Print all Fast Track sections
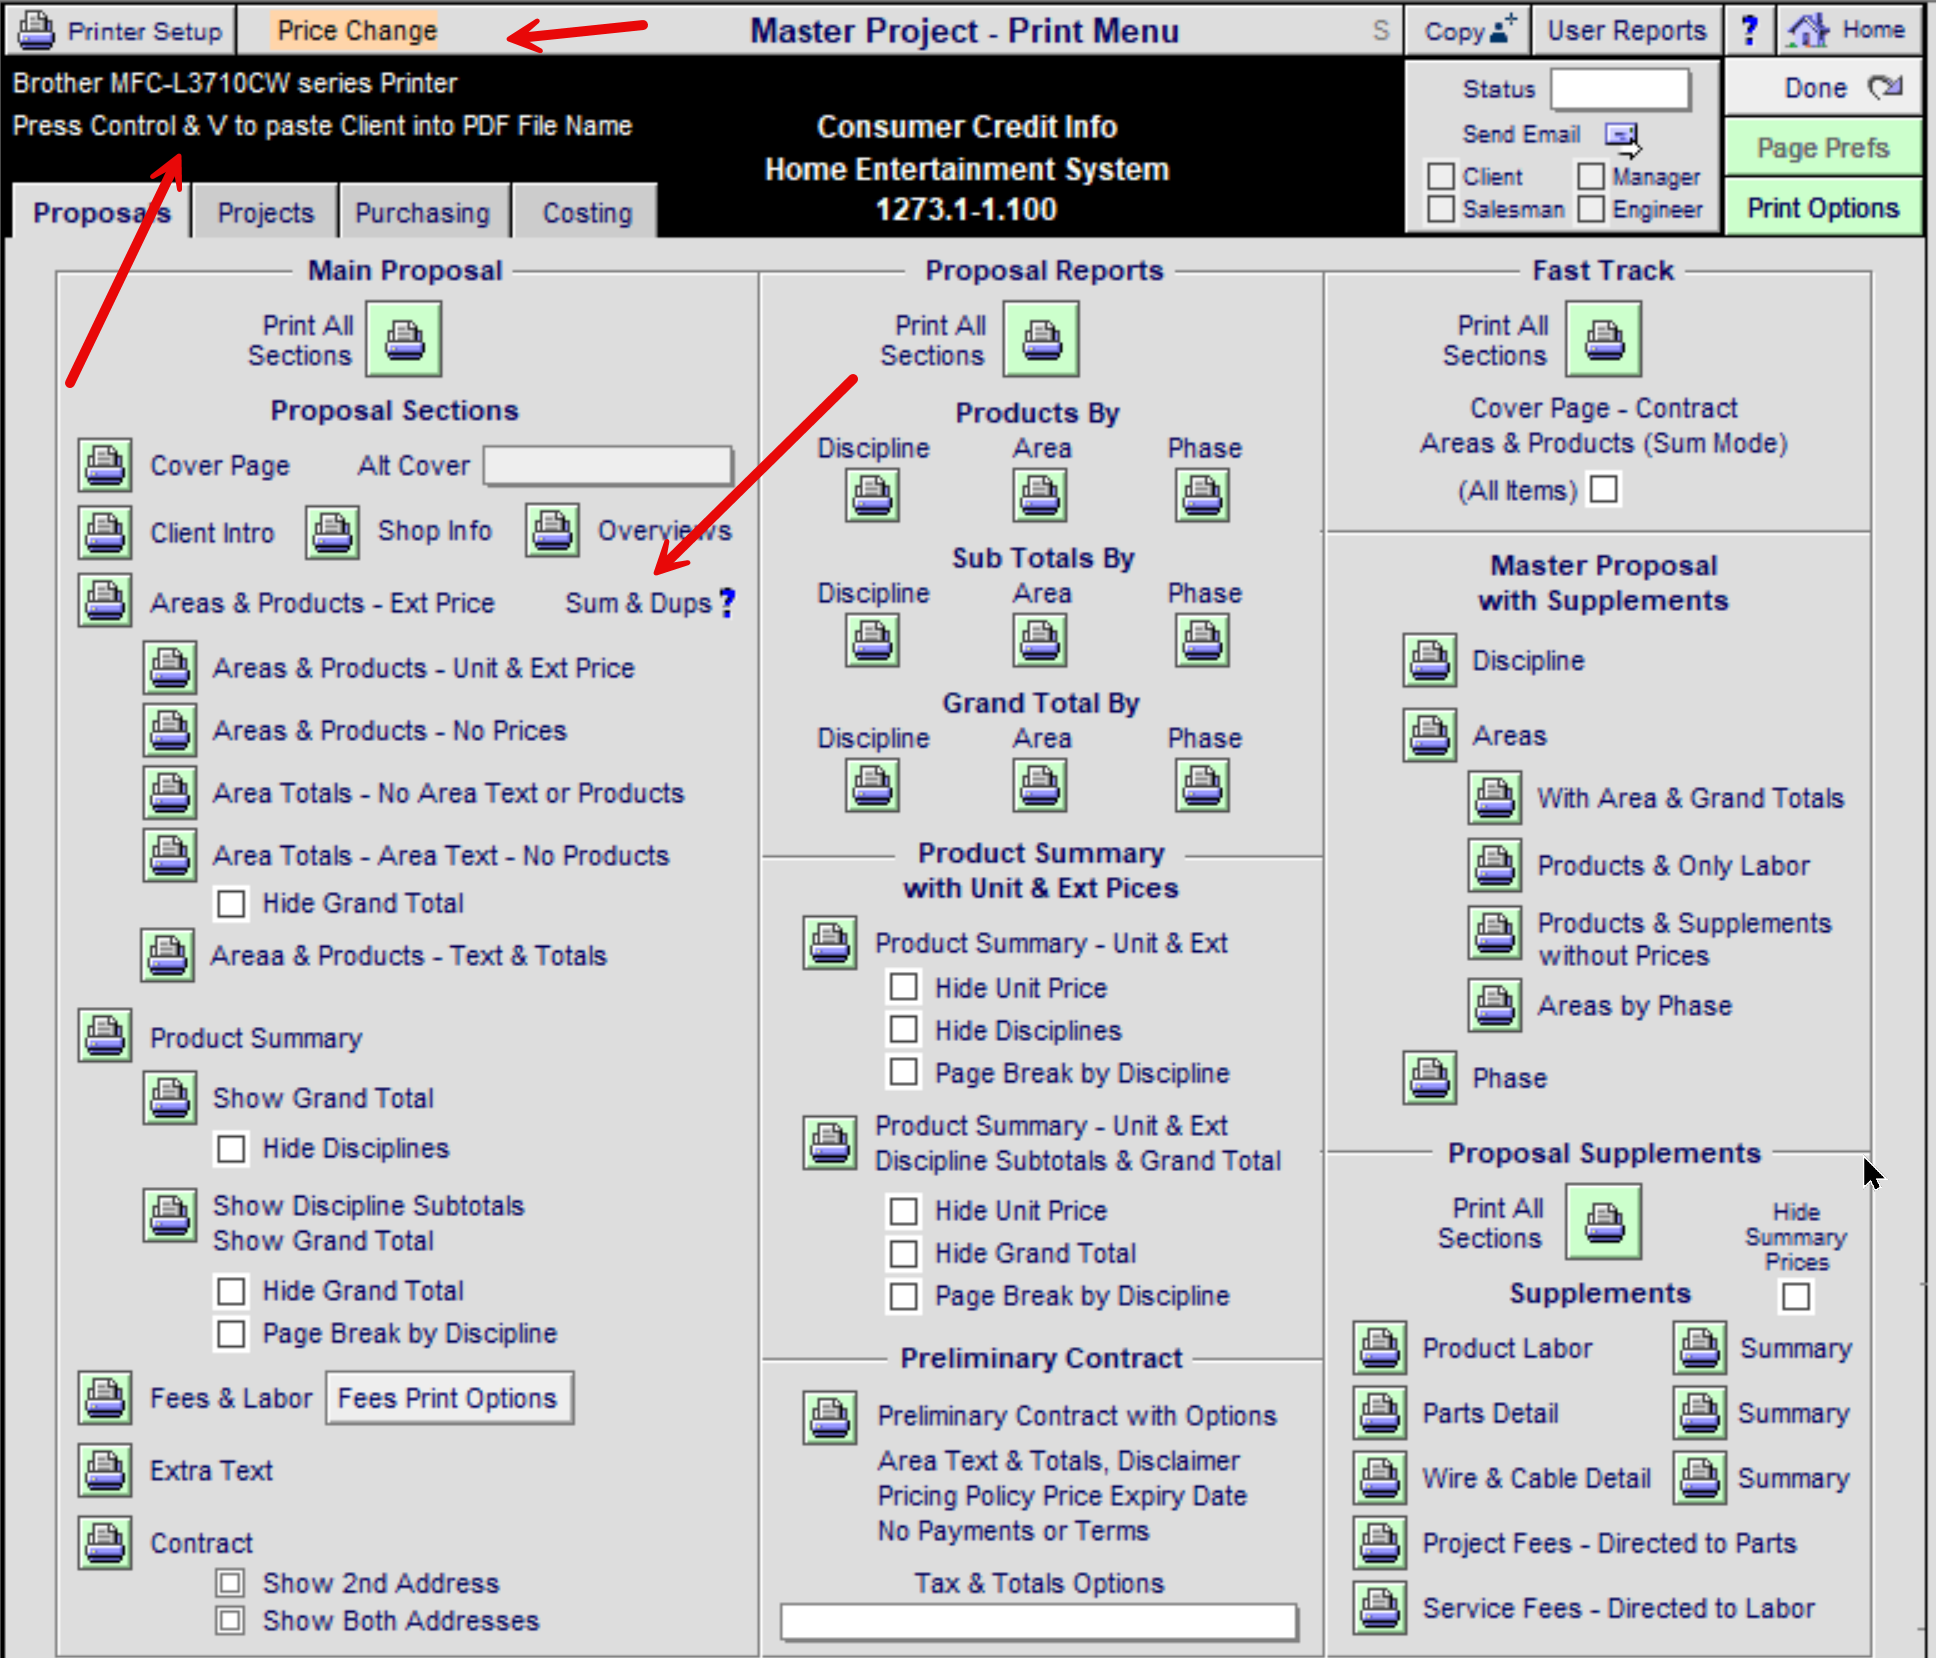Viewport: 1936px width, 1658px height. tap(1604, 340)
